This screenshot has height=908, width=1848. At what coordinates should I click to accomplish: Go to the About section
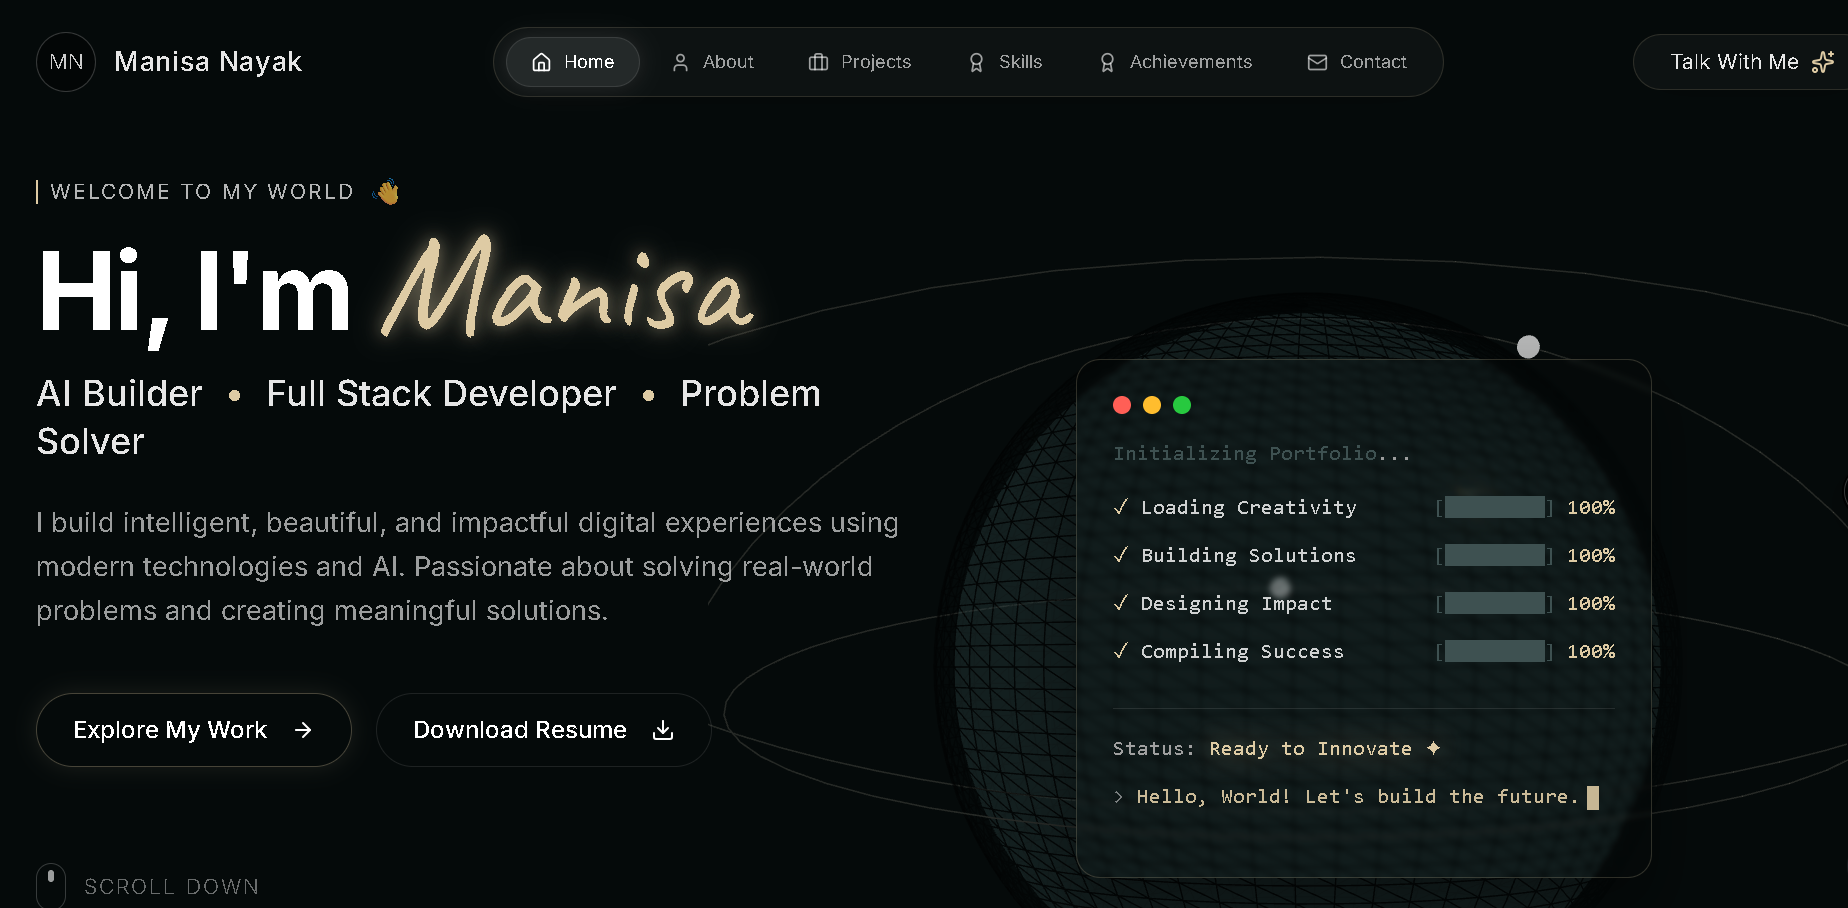[x=713, y=62]
